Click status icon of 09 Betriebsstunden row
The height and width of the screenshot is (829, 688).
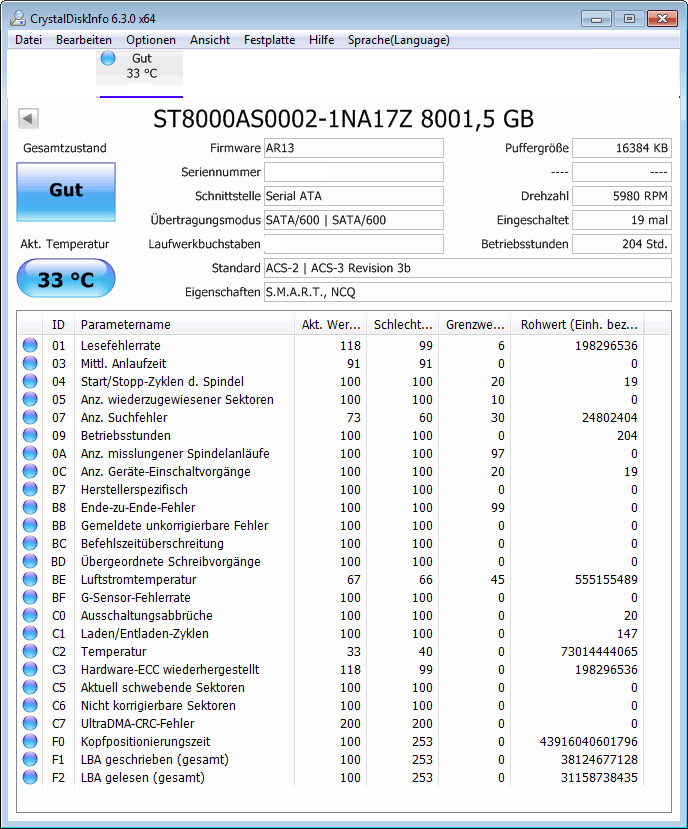click(30, 435)
